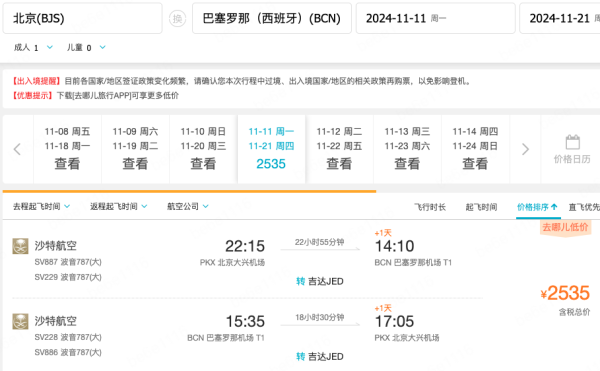Sort results by 飞行时长
This screenshot has width=600, height=371.
point(430,207)
